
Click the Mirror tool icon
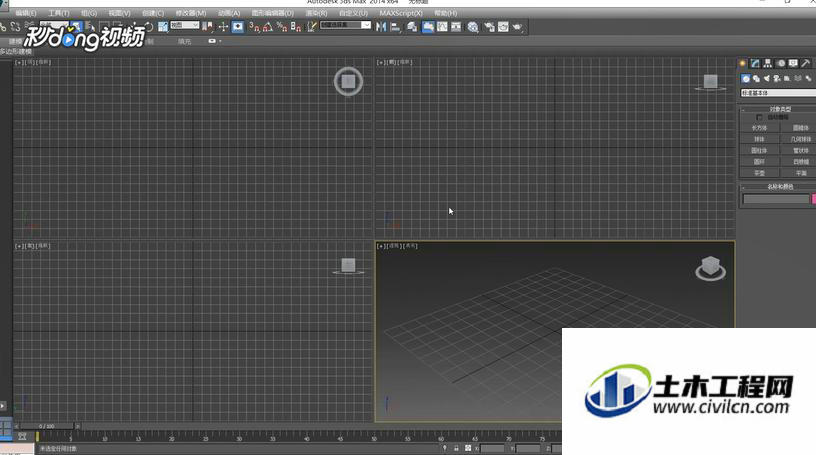(x=381, y=27)
